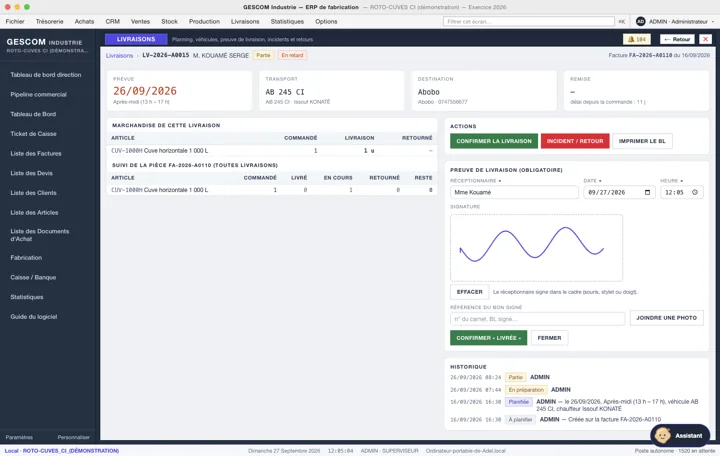Open the Achats menu

point(84,22)
